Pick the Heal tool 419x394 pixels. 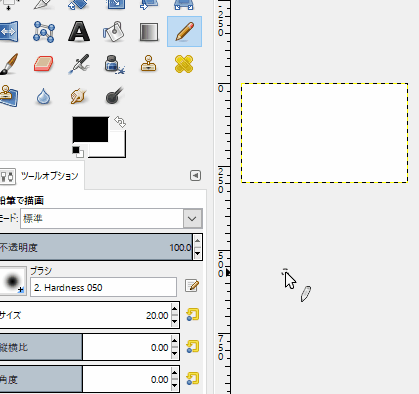[184, 64]
